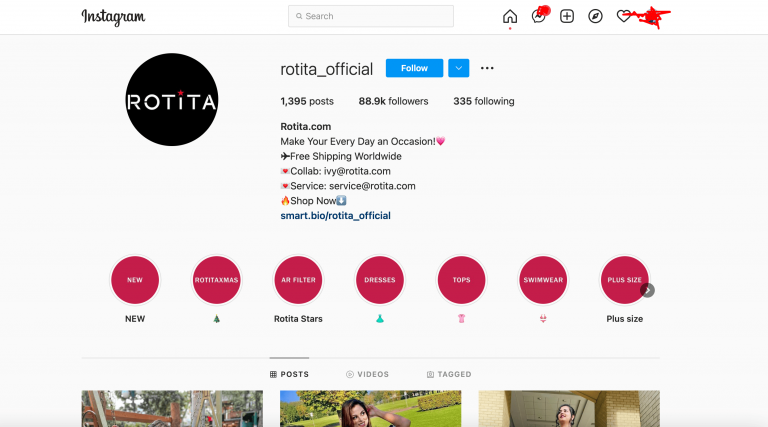Open the DRESSES story highlight
768x427 pixels.
coord(380,280)
